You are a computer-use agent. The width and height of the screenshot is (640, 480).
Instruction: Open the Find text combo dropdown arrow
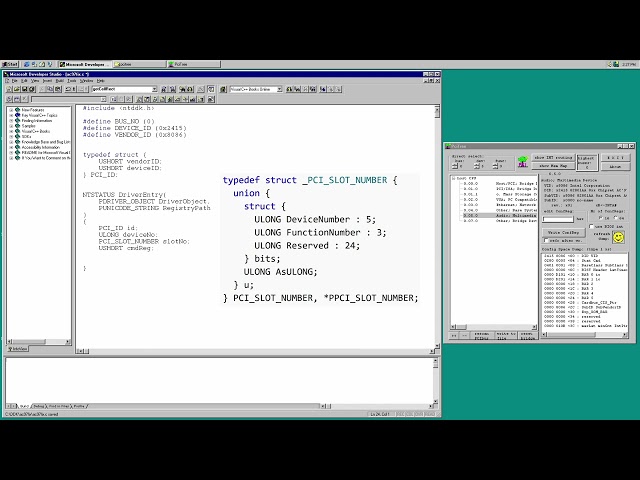[x=154, y=89]
